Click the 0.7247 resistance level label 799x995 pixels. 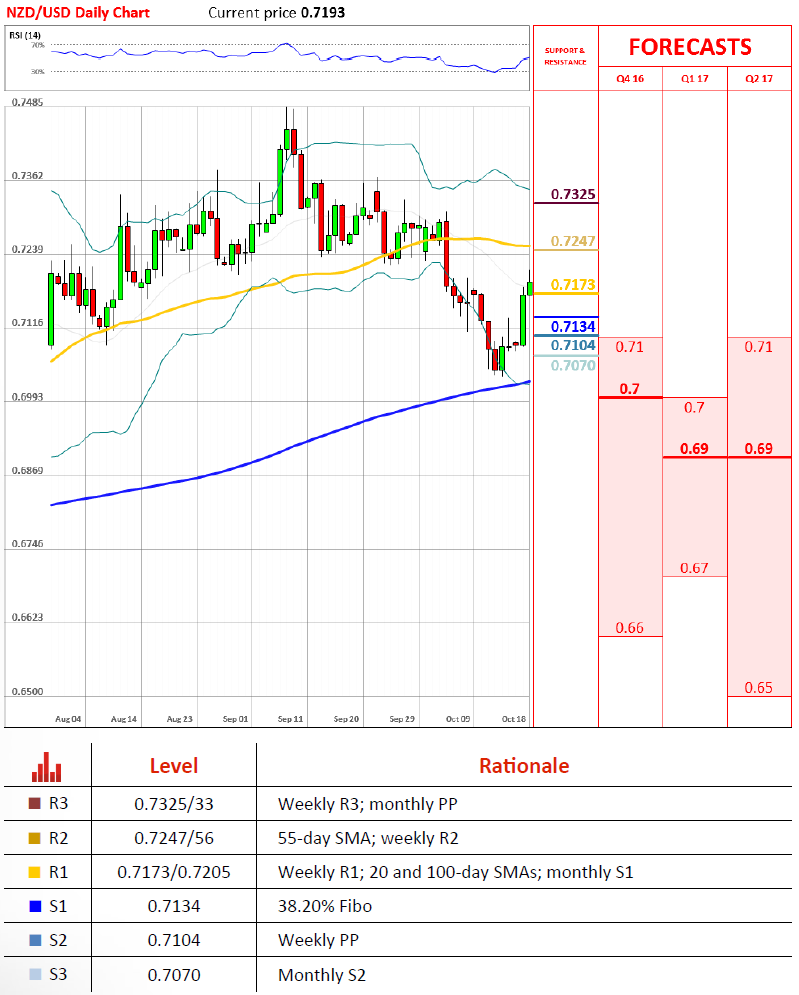(x=573, y=241)
